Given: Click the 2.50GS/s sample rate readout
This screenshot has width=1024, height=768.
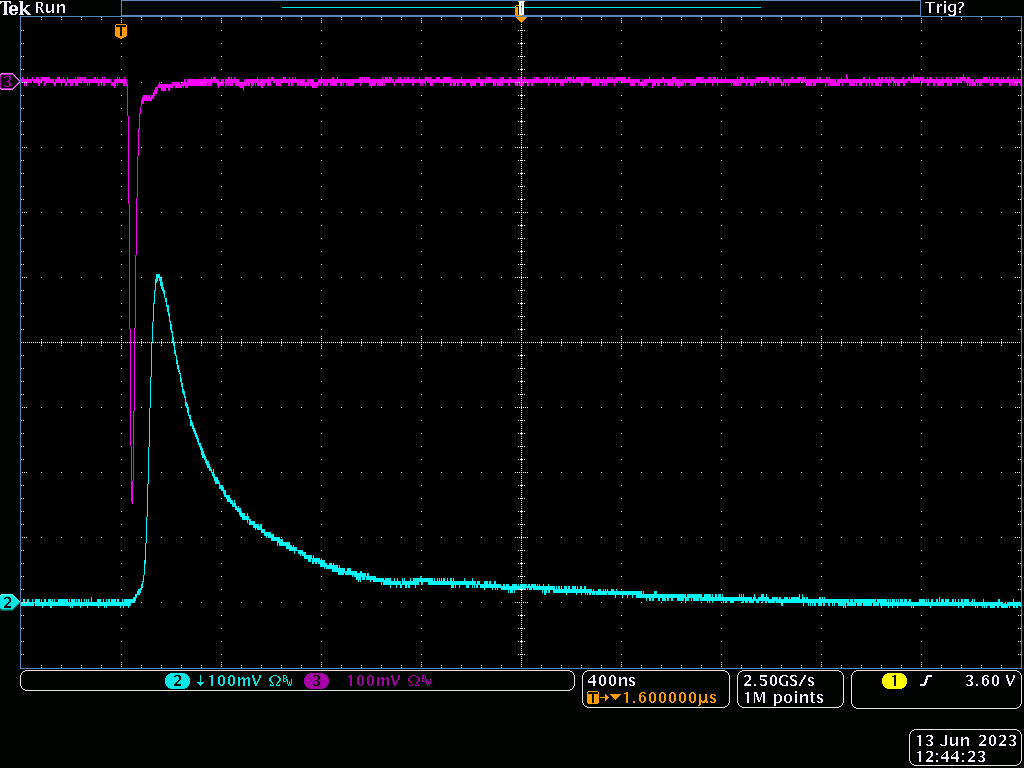Looking at the screenshot, I should [x=777, y=680].
